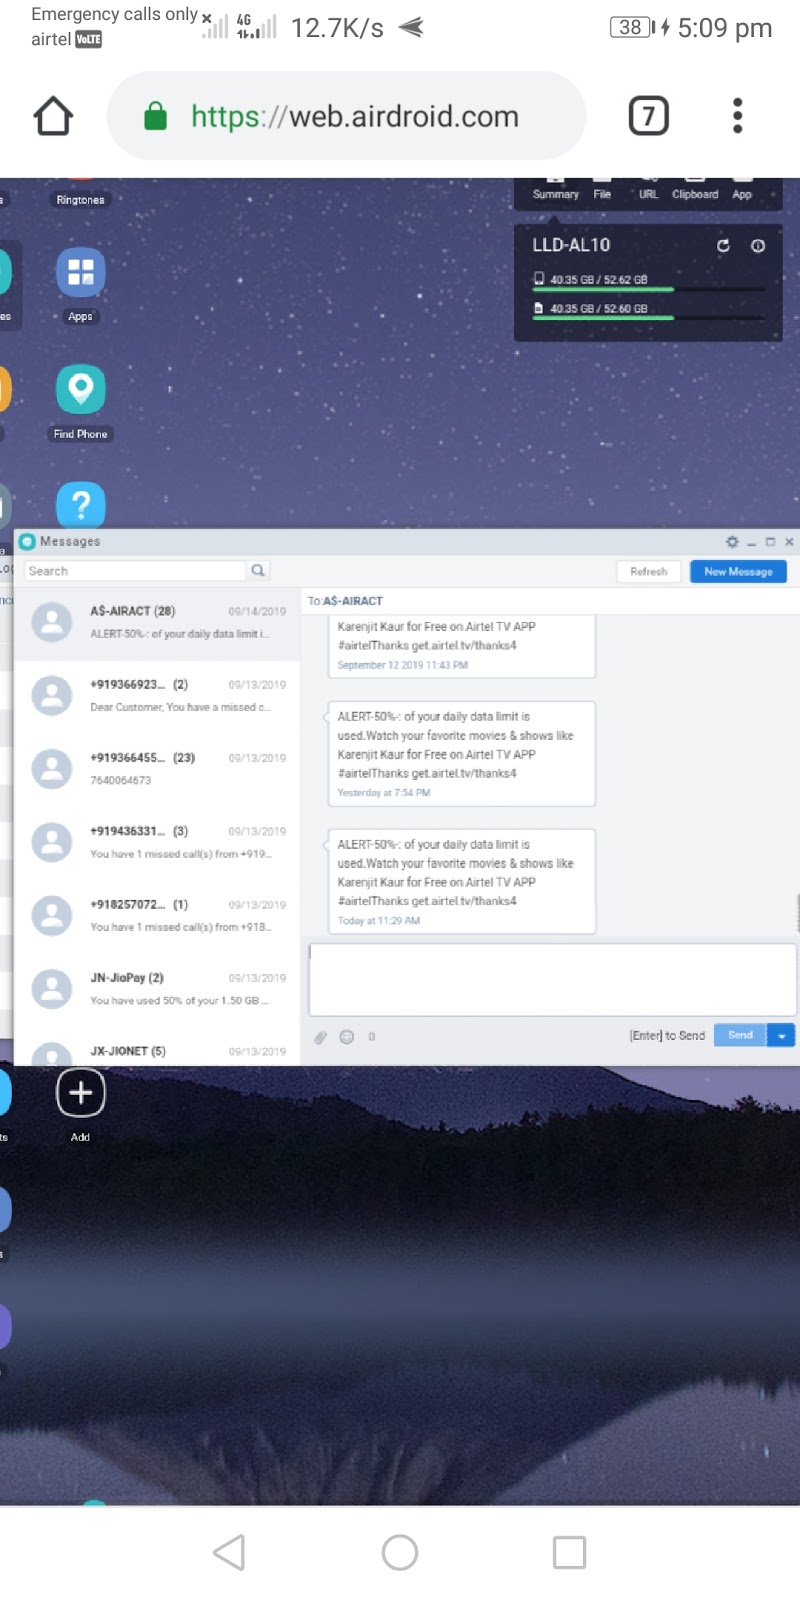Refresh the LLD-AL10 device info
Screen dimensions: 800x1600
(723, 245)
